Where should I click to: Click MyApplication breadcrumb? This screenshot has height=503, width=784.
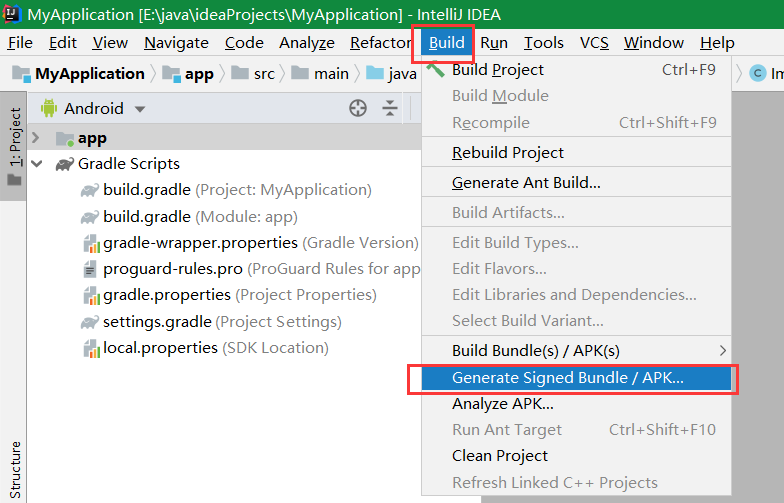pos(90,74)
